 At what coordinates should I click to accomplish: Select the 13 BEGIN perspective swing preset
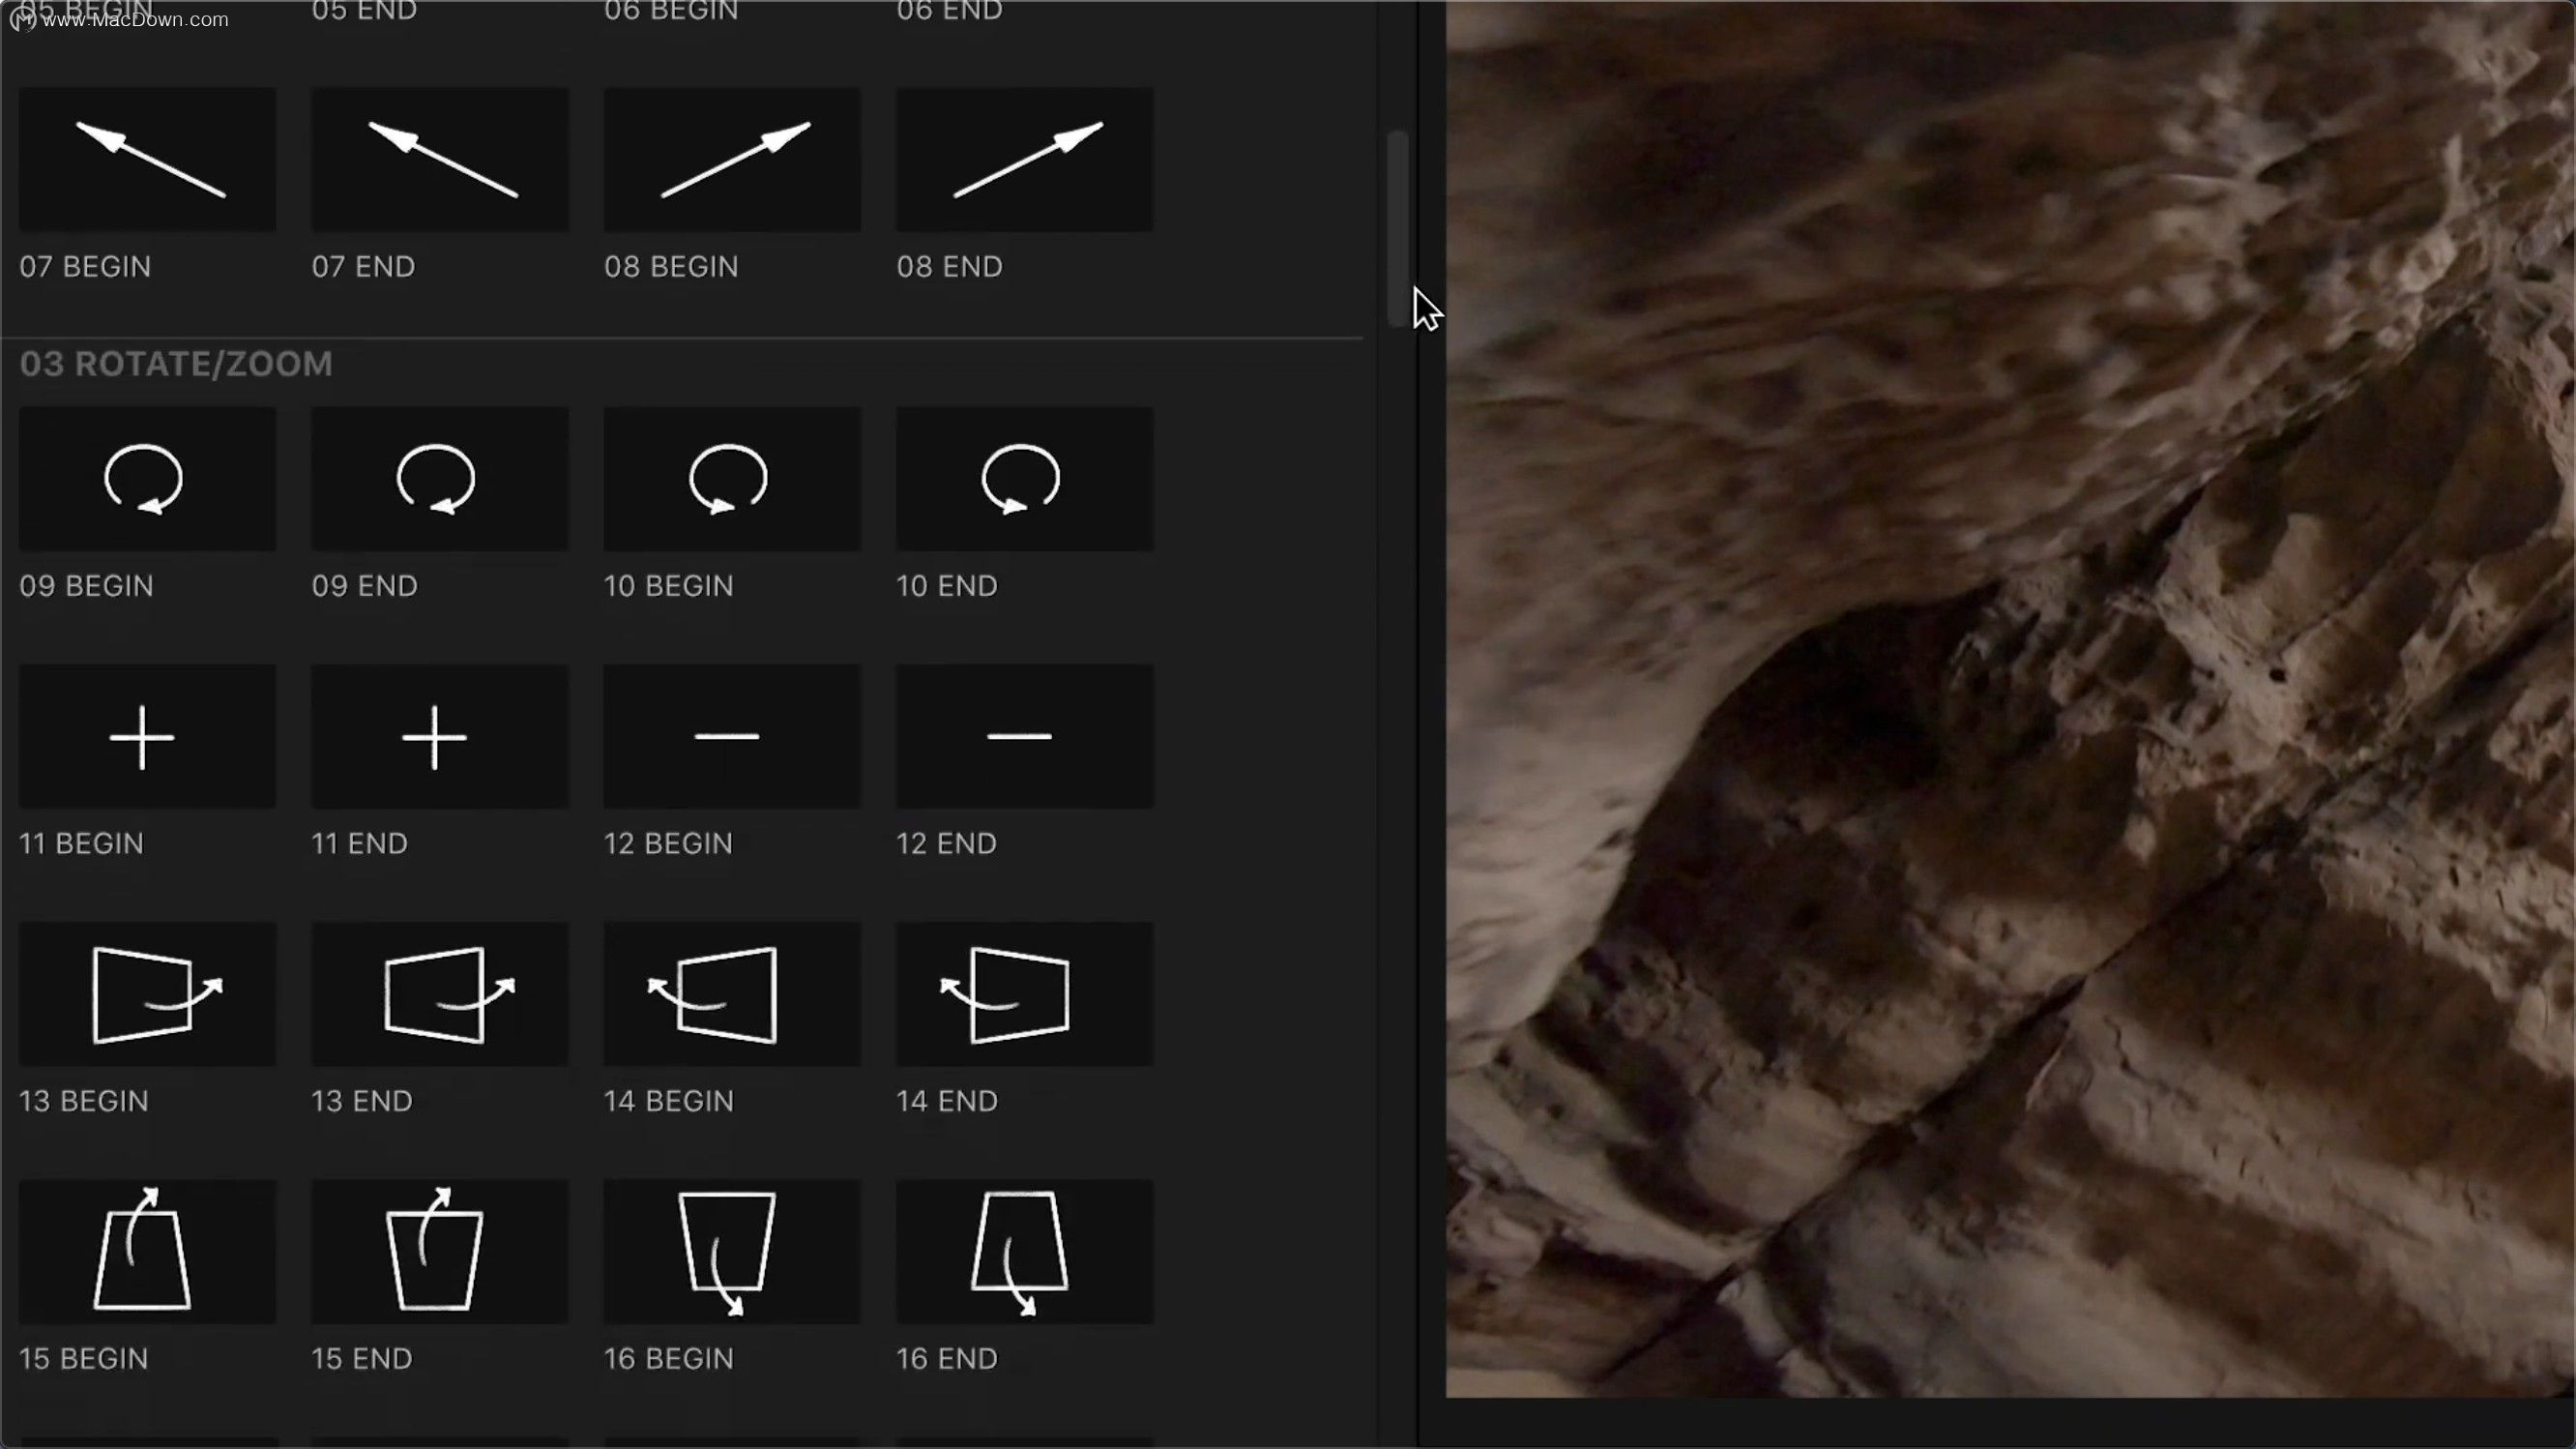tap(147, 994)
